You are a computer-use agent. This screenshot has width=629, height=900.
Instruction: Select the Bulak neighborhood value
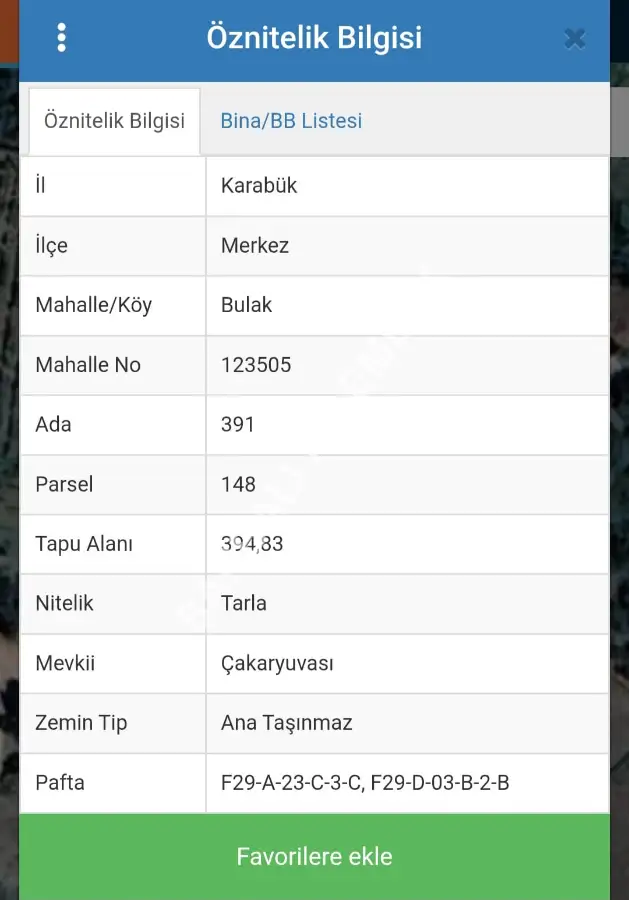click(x=246, y=305)
